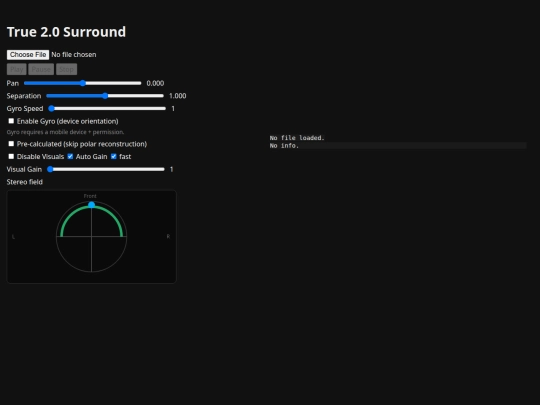This screenshot has width=540, height=405.
Task: Click the 'No file loaded.' status text
Action: (x=297, y=138)
